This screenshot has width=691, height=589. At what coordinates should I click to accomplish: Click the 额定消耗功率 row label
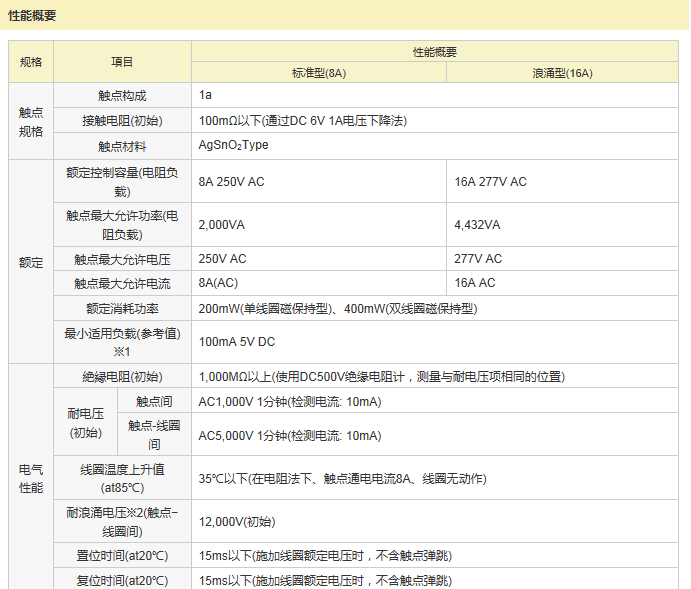click(x=122, y=308)
